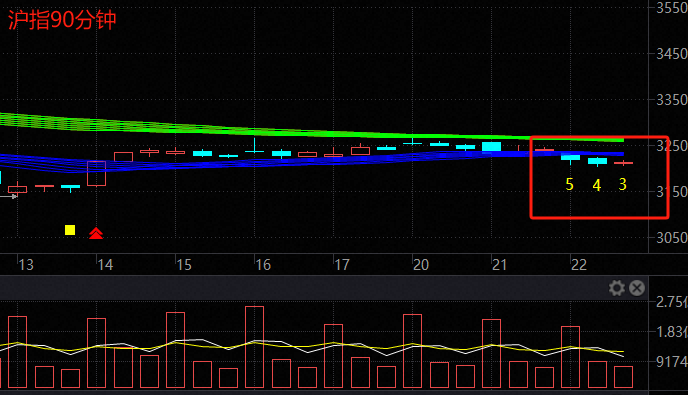Select the tallest volume bar on day 16
This screenshot has height=395, width=688.
pos(254,347)
